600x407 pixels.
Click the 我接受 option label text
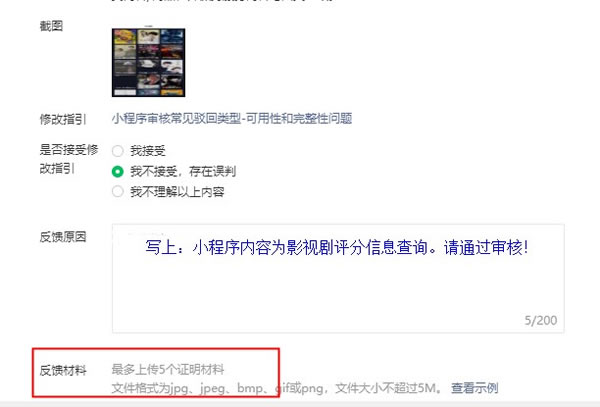(x=148, y=151)
